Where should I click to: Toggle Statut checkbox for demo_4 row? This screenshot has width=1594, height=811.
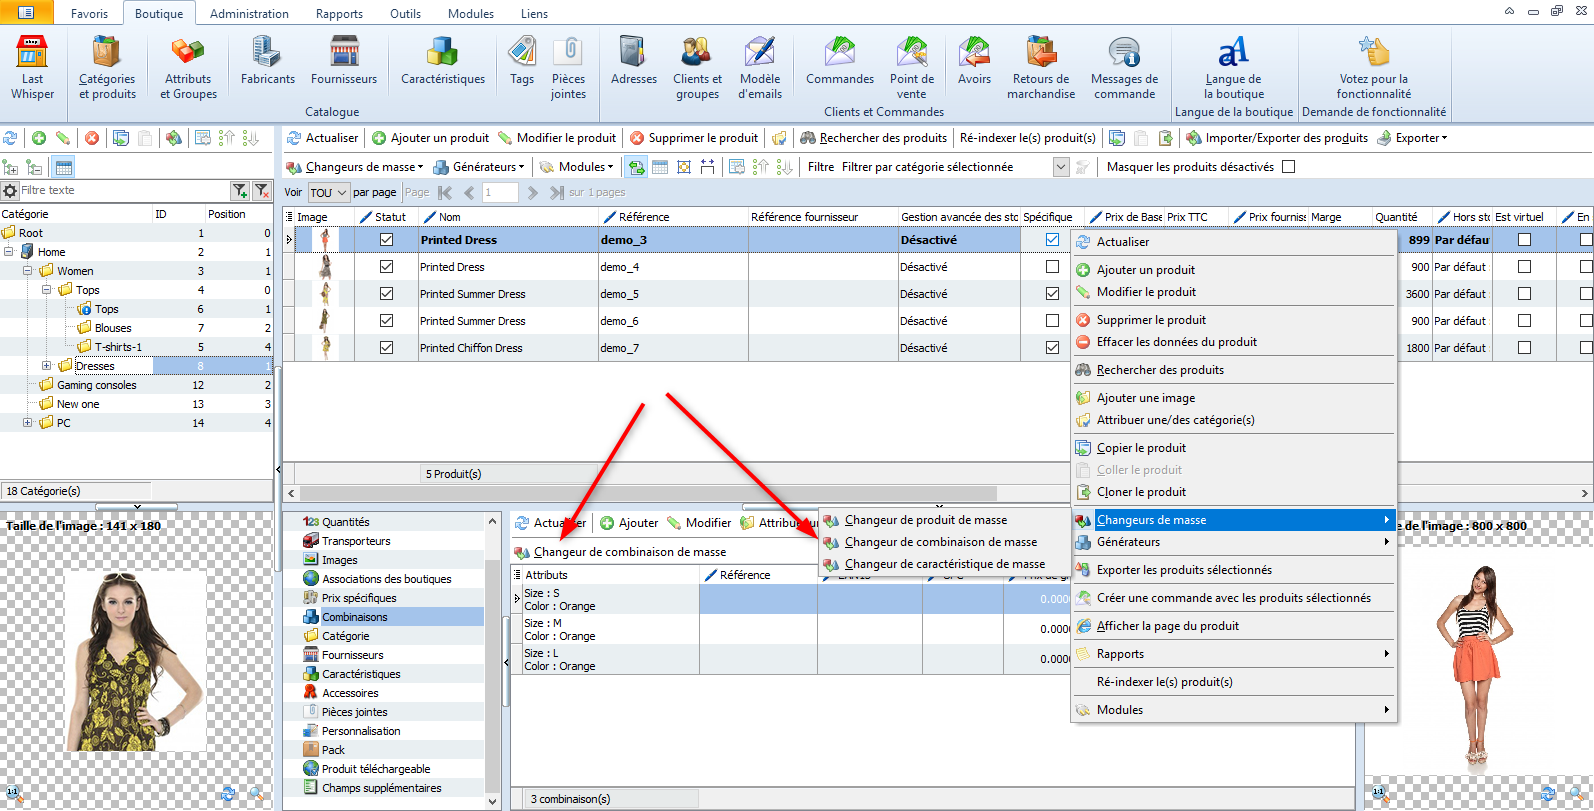pos(386,267)
